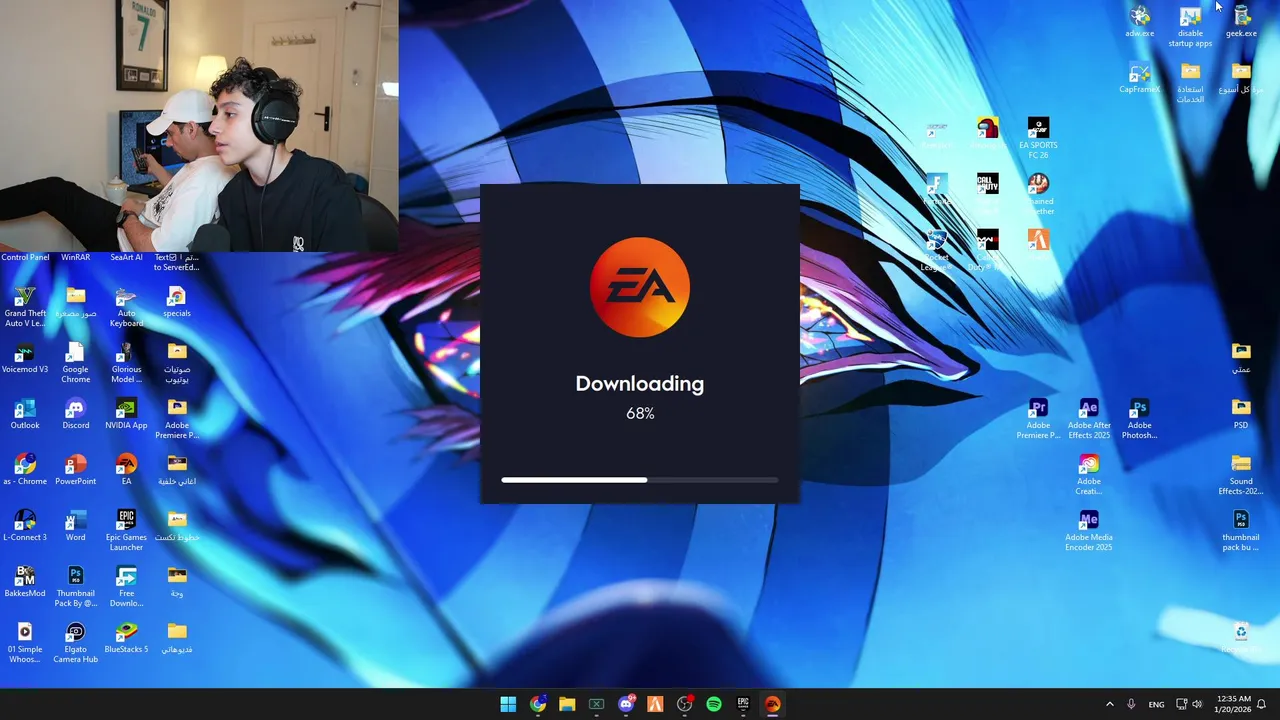
Task: Launch Word desktop shortcut
Action: pos(76,526)
